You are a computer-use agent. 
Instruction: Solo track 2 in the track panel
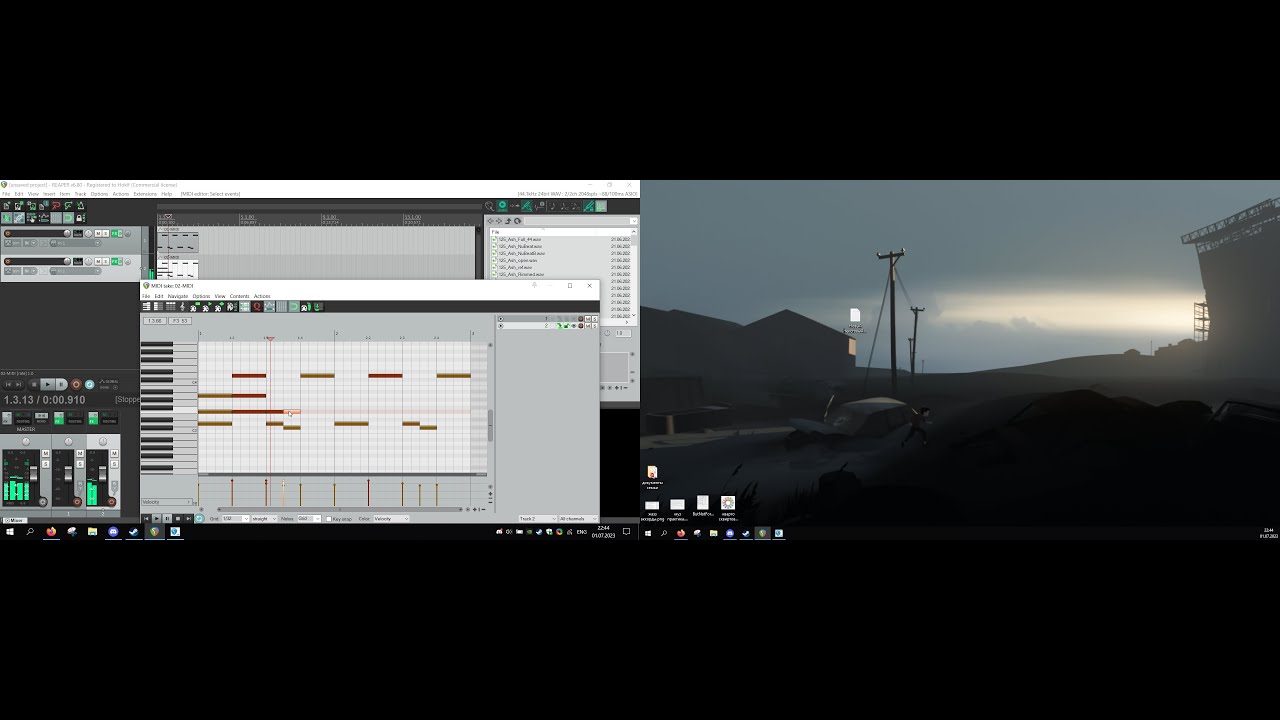click(106, 261)
